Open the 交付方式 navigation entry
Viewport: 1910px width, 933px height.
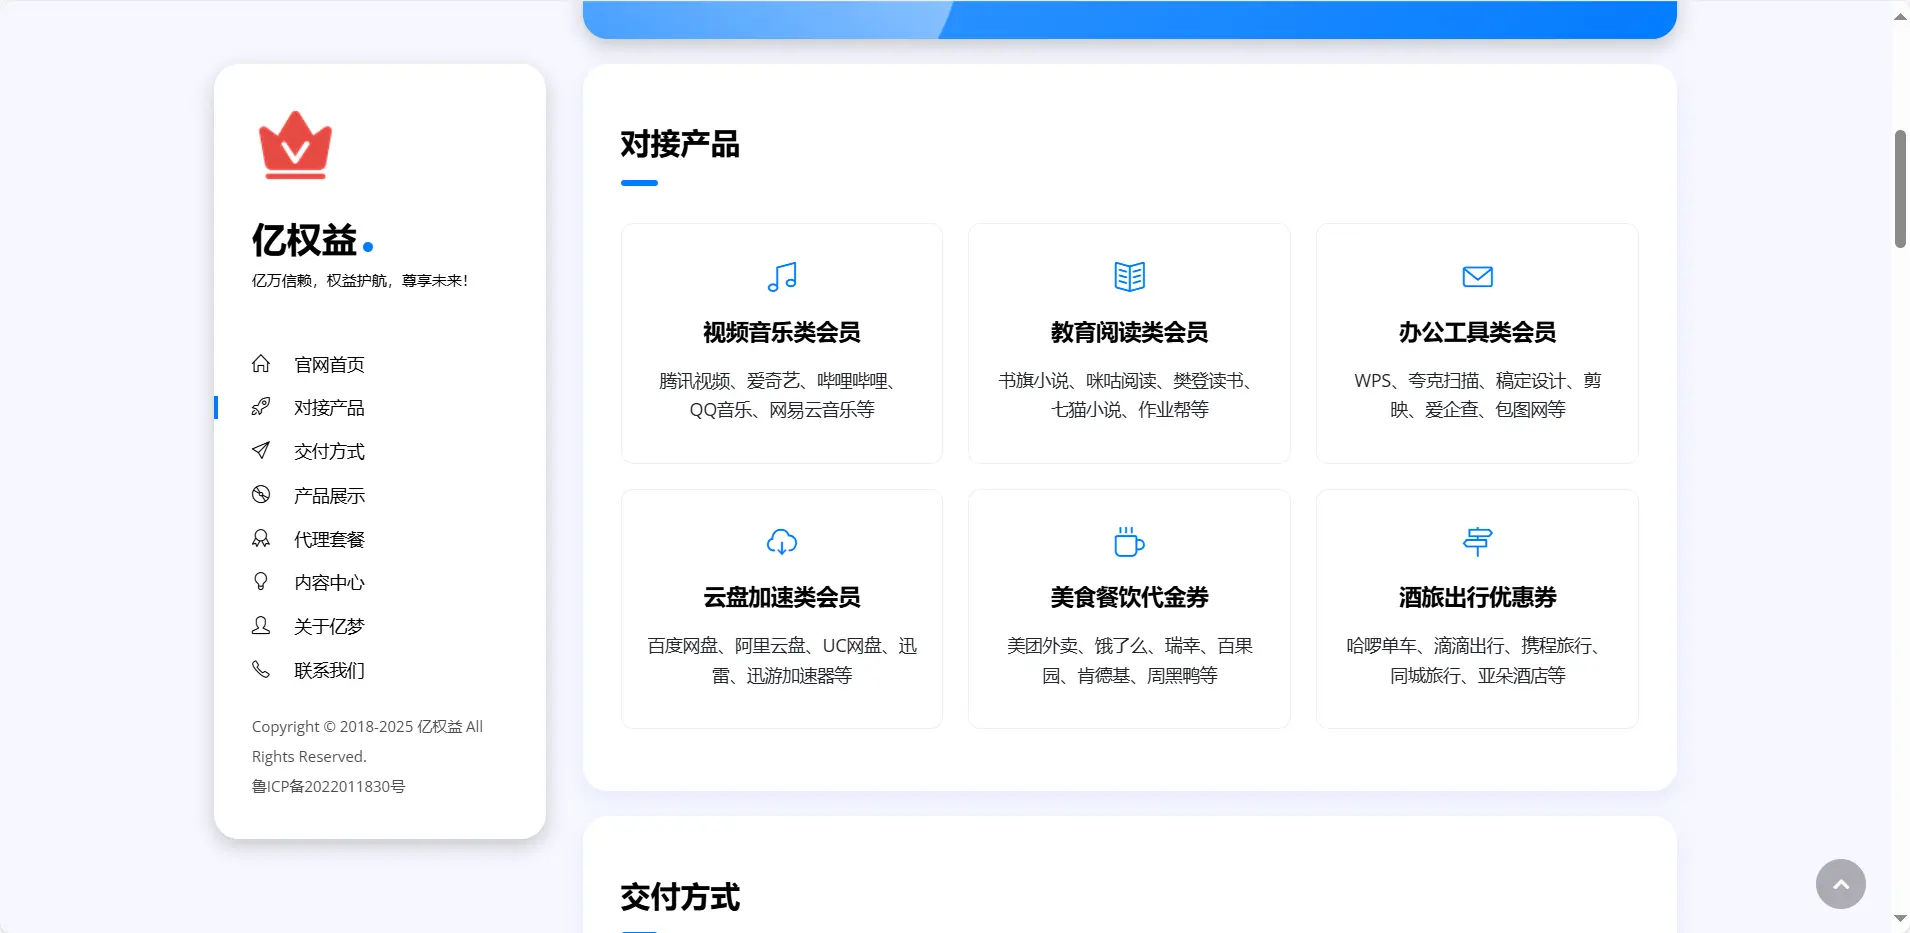coord(328,451)
